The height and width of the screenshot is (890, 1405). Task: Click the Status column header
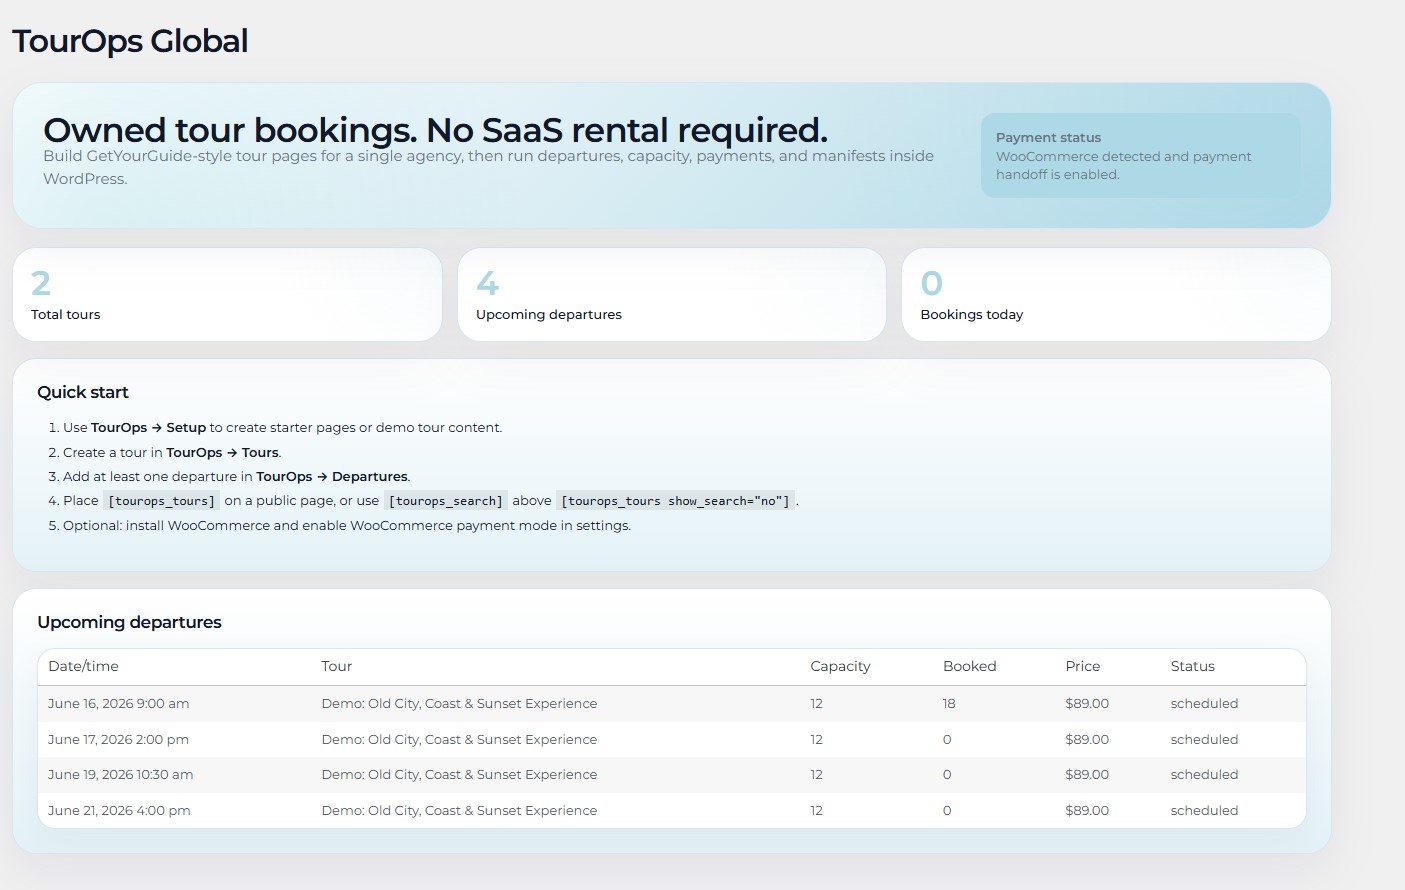click(x=1192, y=666)
